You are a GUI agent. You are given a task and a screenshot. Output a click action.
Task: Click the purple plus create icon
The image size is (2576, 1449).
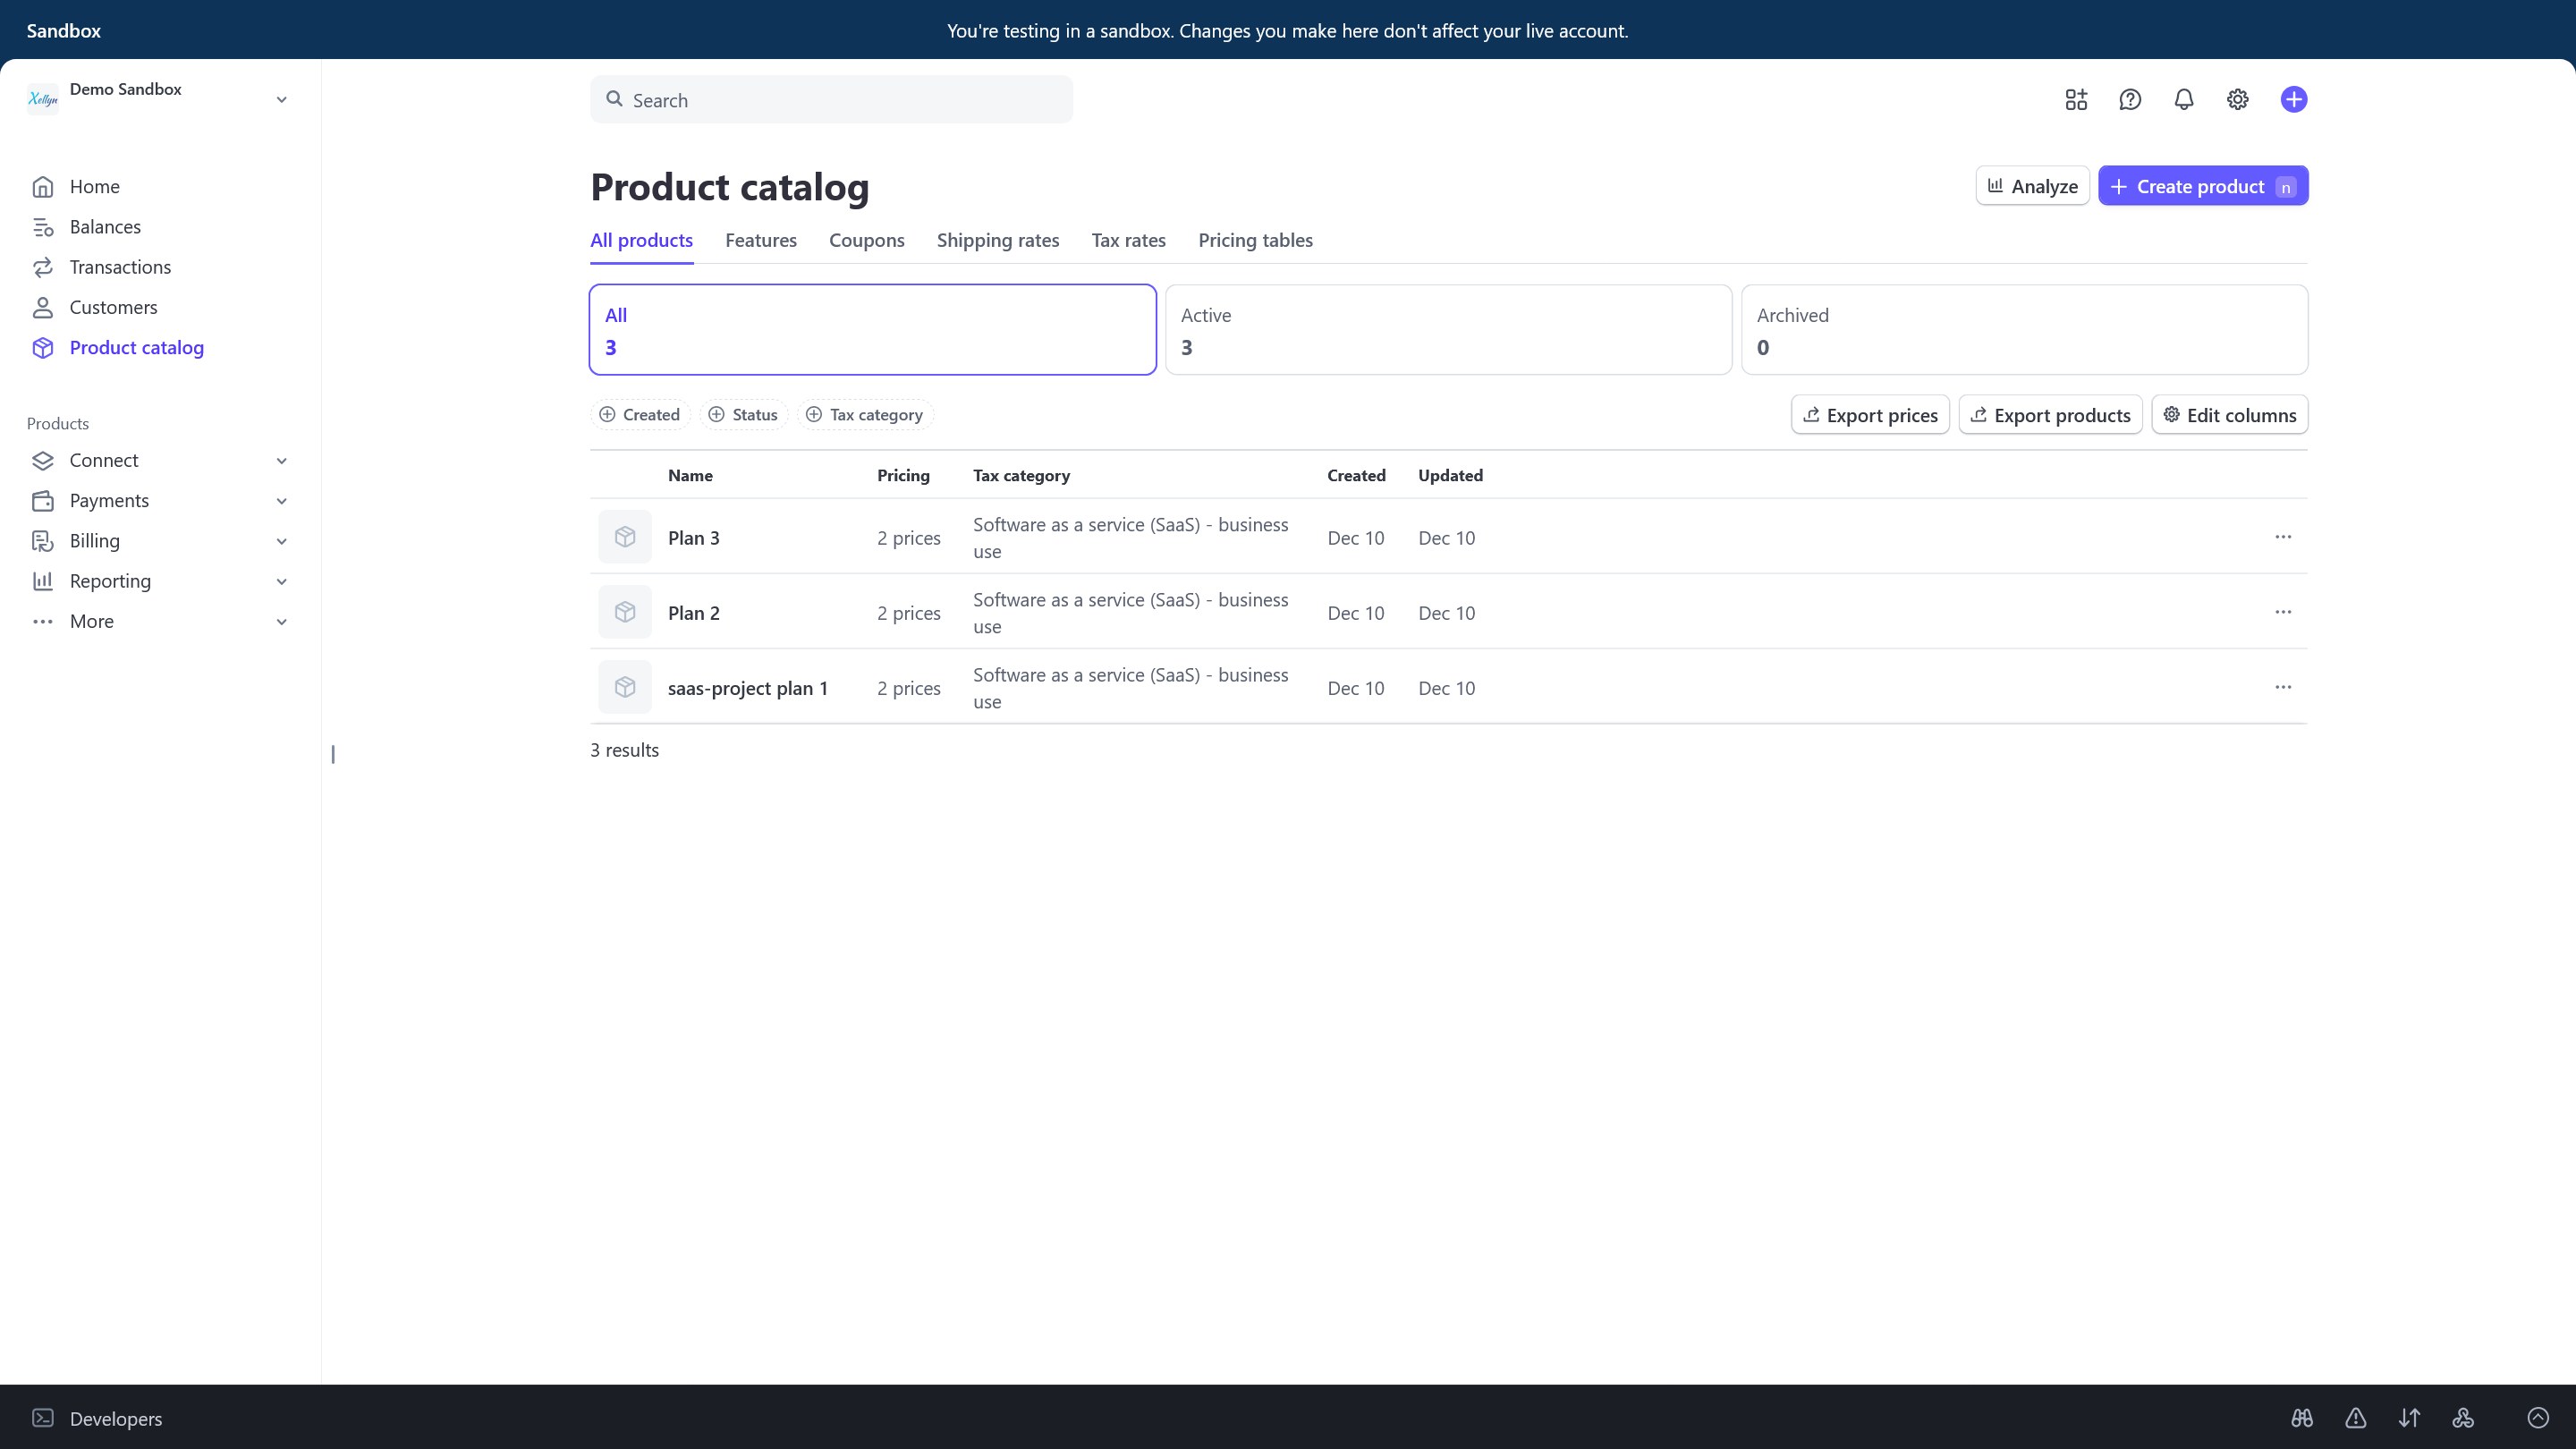coord(2294,99)
